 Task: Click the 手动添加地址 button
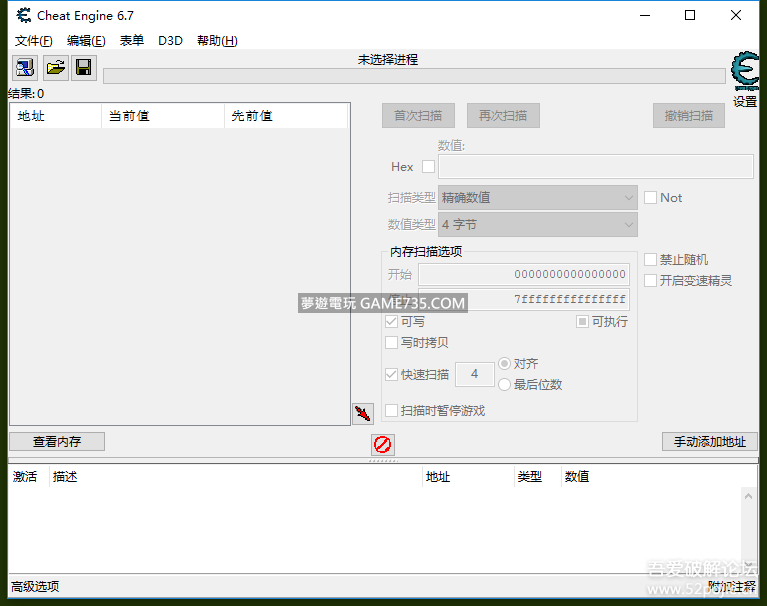coord(710,442)
